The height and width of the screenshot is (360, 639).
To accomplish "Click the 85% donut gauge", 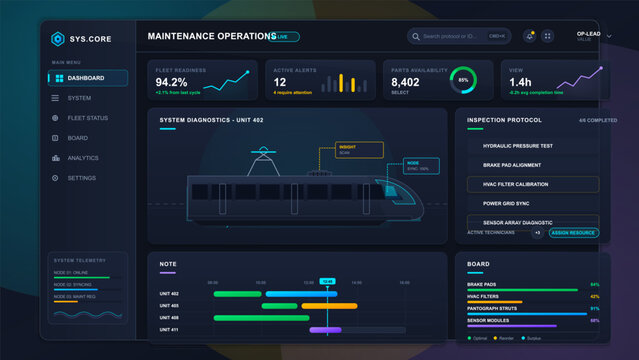I will [463, 80].
